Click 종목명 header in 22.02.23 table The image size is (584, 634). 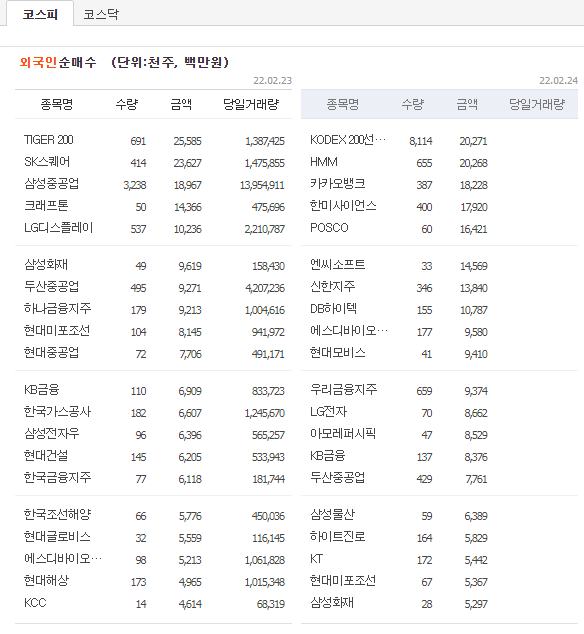tap(57, 104)
